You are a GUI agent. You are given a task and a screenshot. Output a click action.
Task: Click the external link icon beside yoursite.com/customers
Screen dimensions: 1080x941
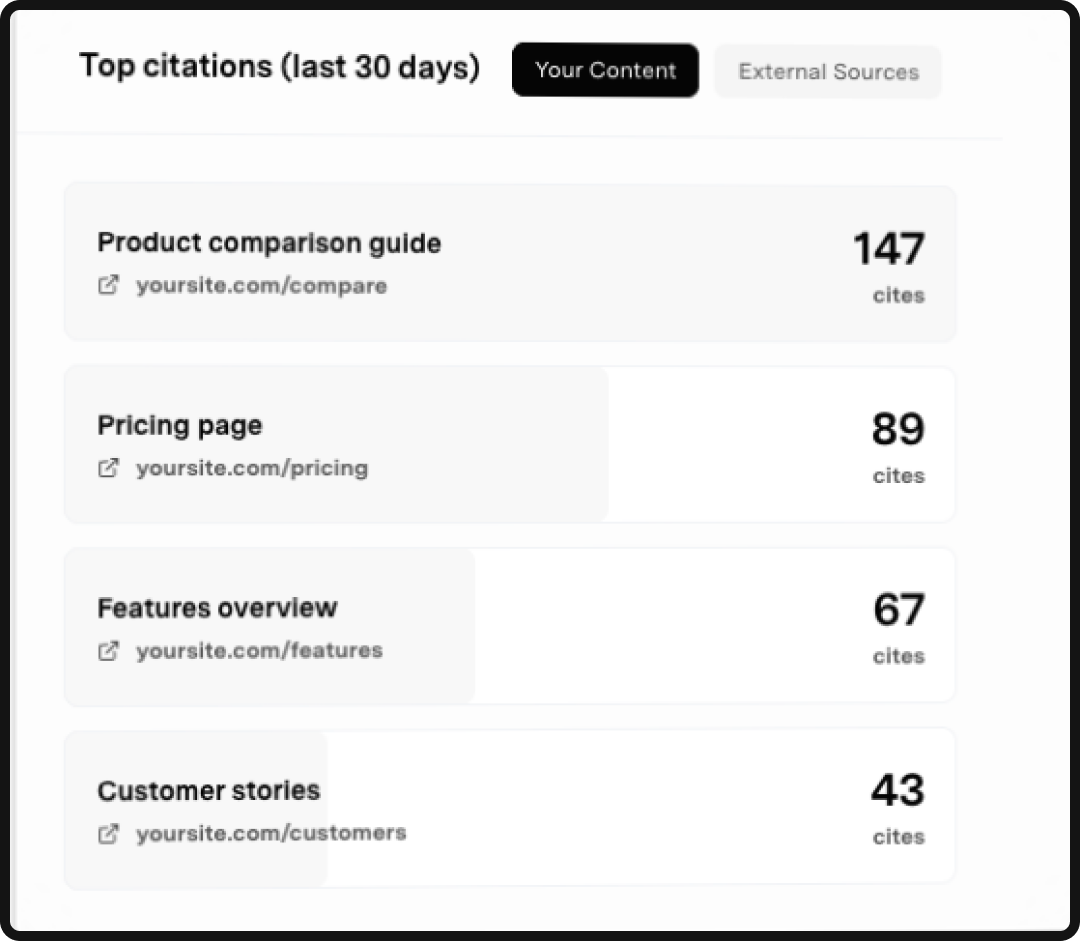(108, 832)
